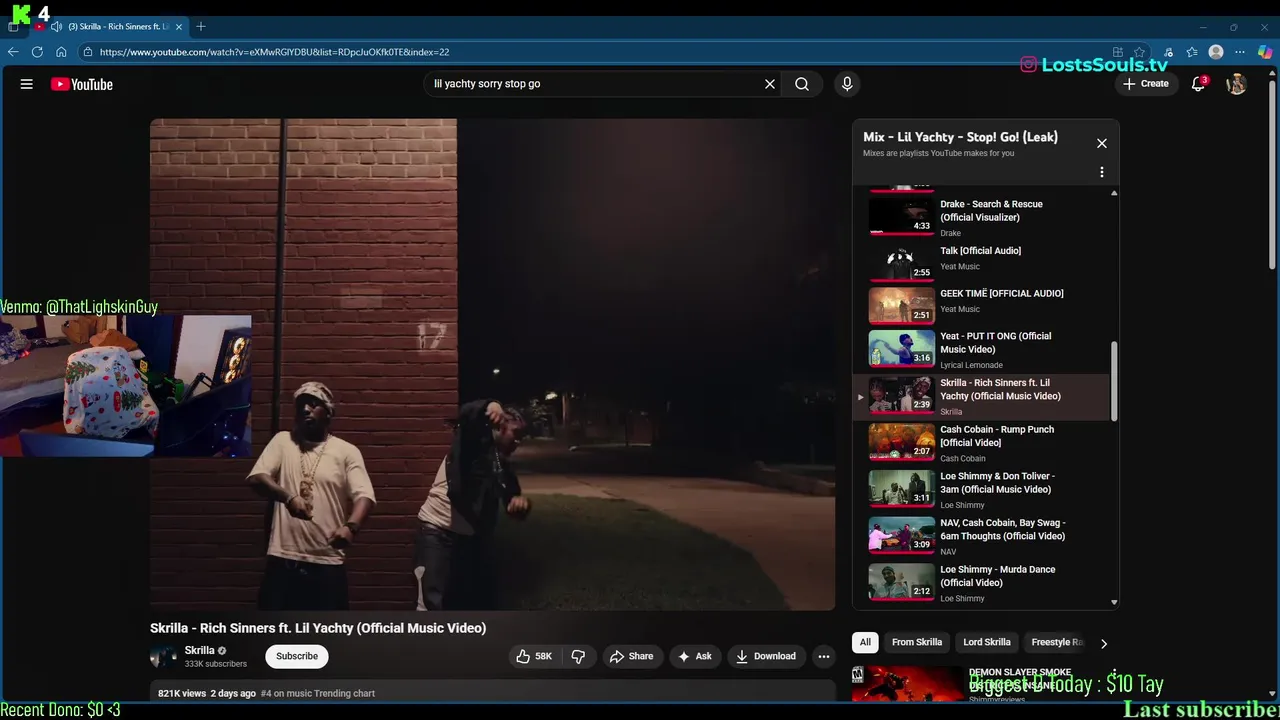Open browser settings and more menu

click(1241, 52)
